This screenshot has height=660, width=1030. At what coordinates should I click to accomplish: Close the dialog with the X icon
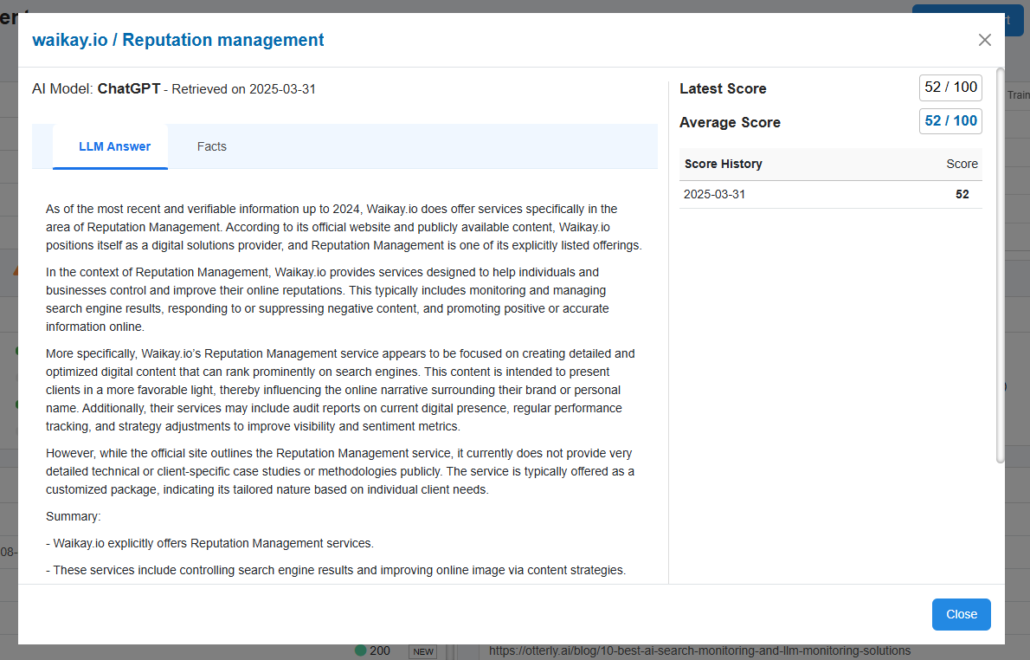(x=984, y=40)
